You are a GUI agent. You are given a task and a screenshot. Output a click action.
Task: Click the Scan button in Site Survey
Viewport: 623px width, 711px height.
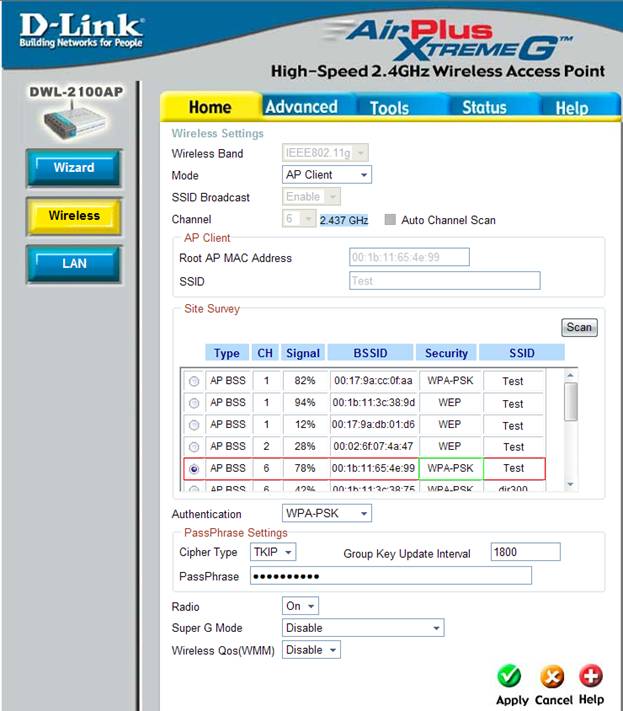[579, 327]
